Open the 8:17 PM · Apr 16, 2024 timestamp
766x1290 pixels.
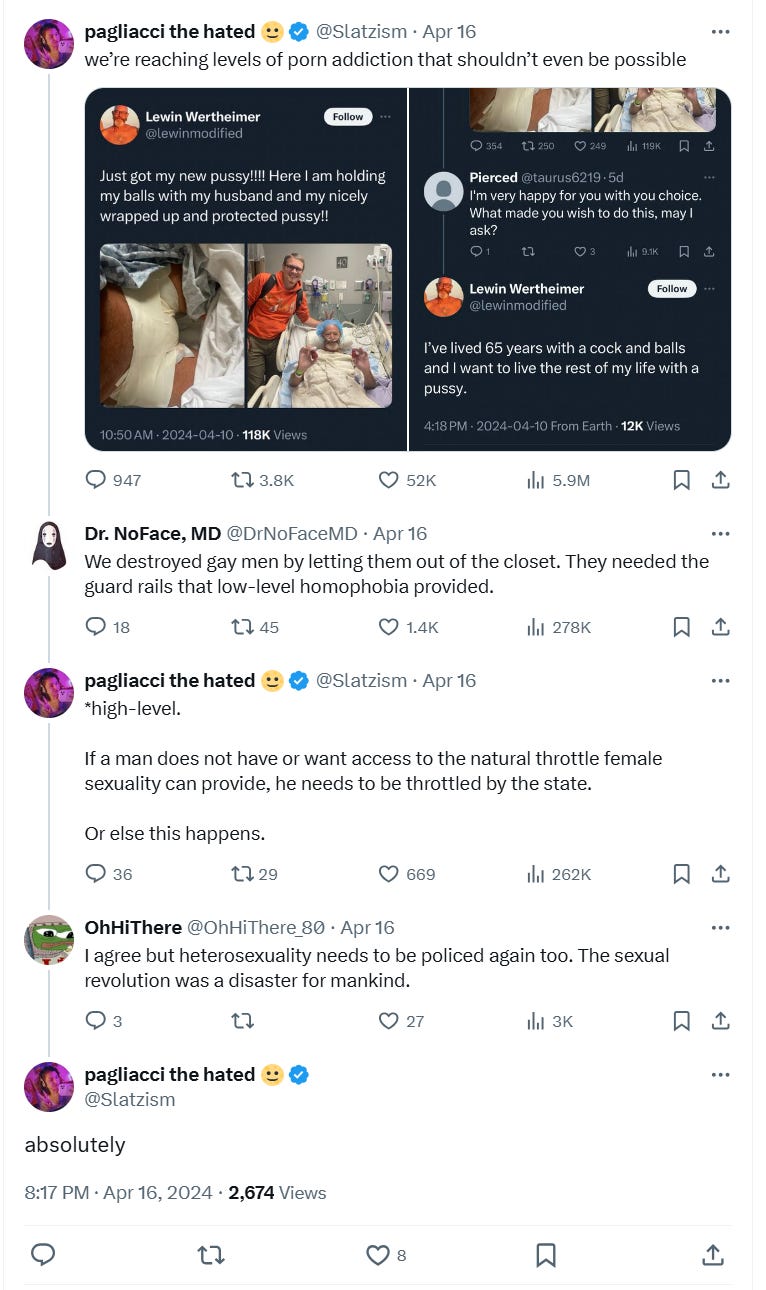(118, 1192)
